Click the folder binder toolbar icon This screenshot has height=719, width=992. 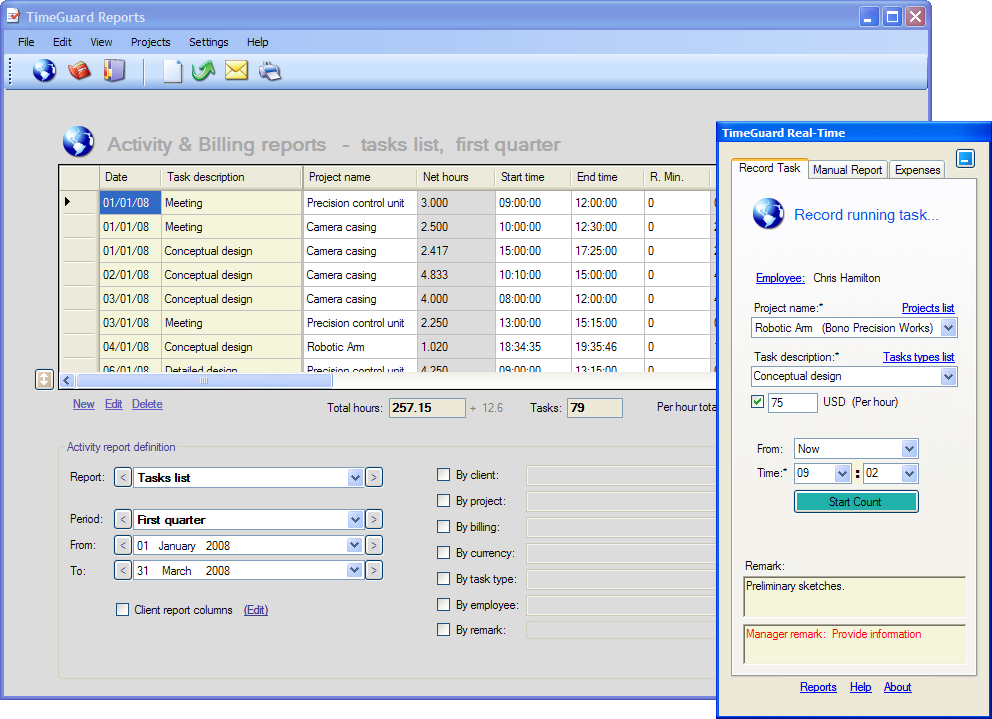point(114,71)
